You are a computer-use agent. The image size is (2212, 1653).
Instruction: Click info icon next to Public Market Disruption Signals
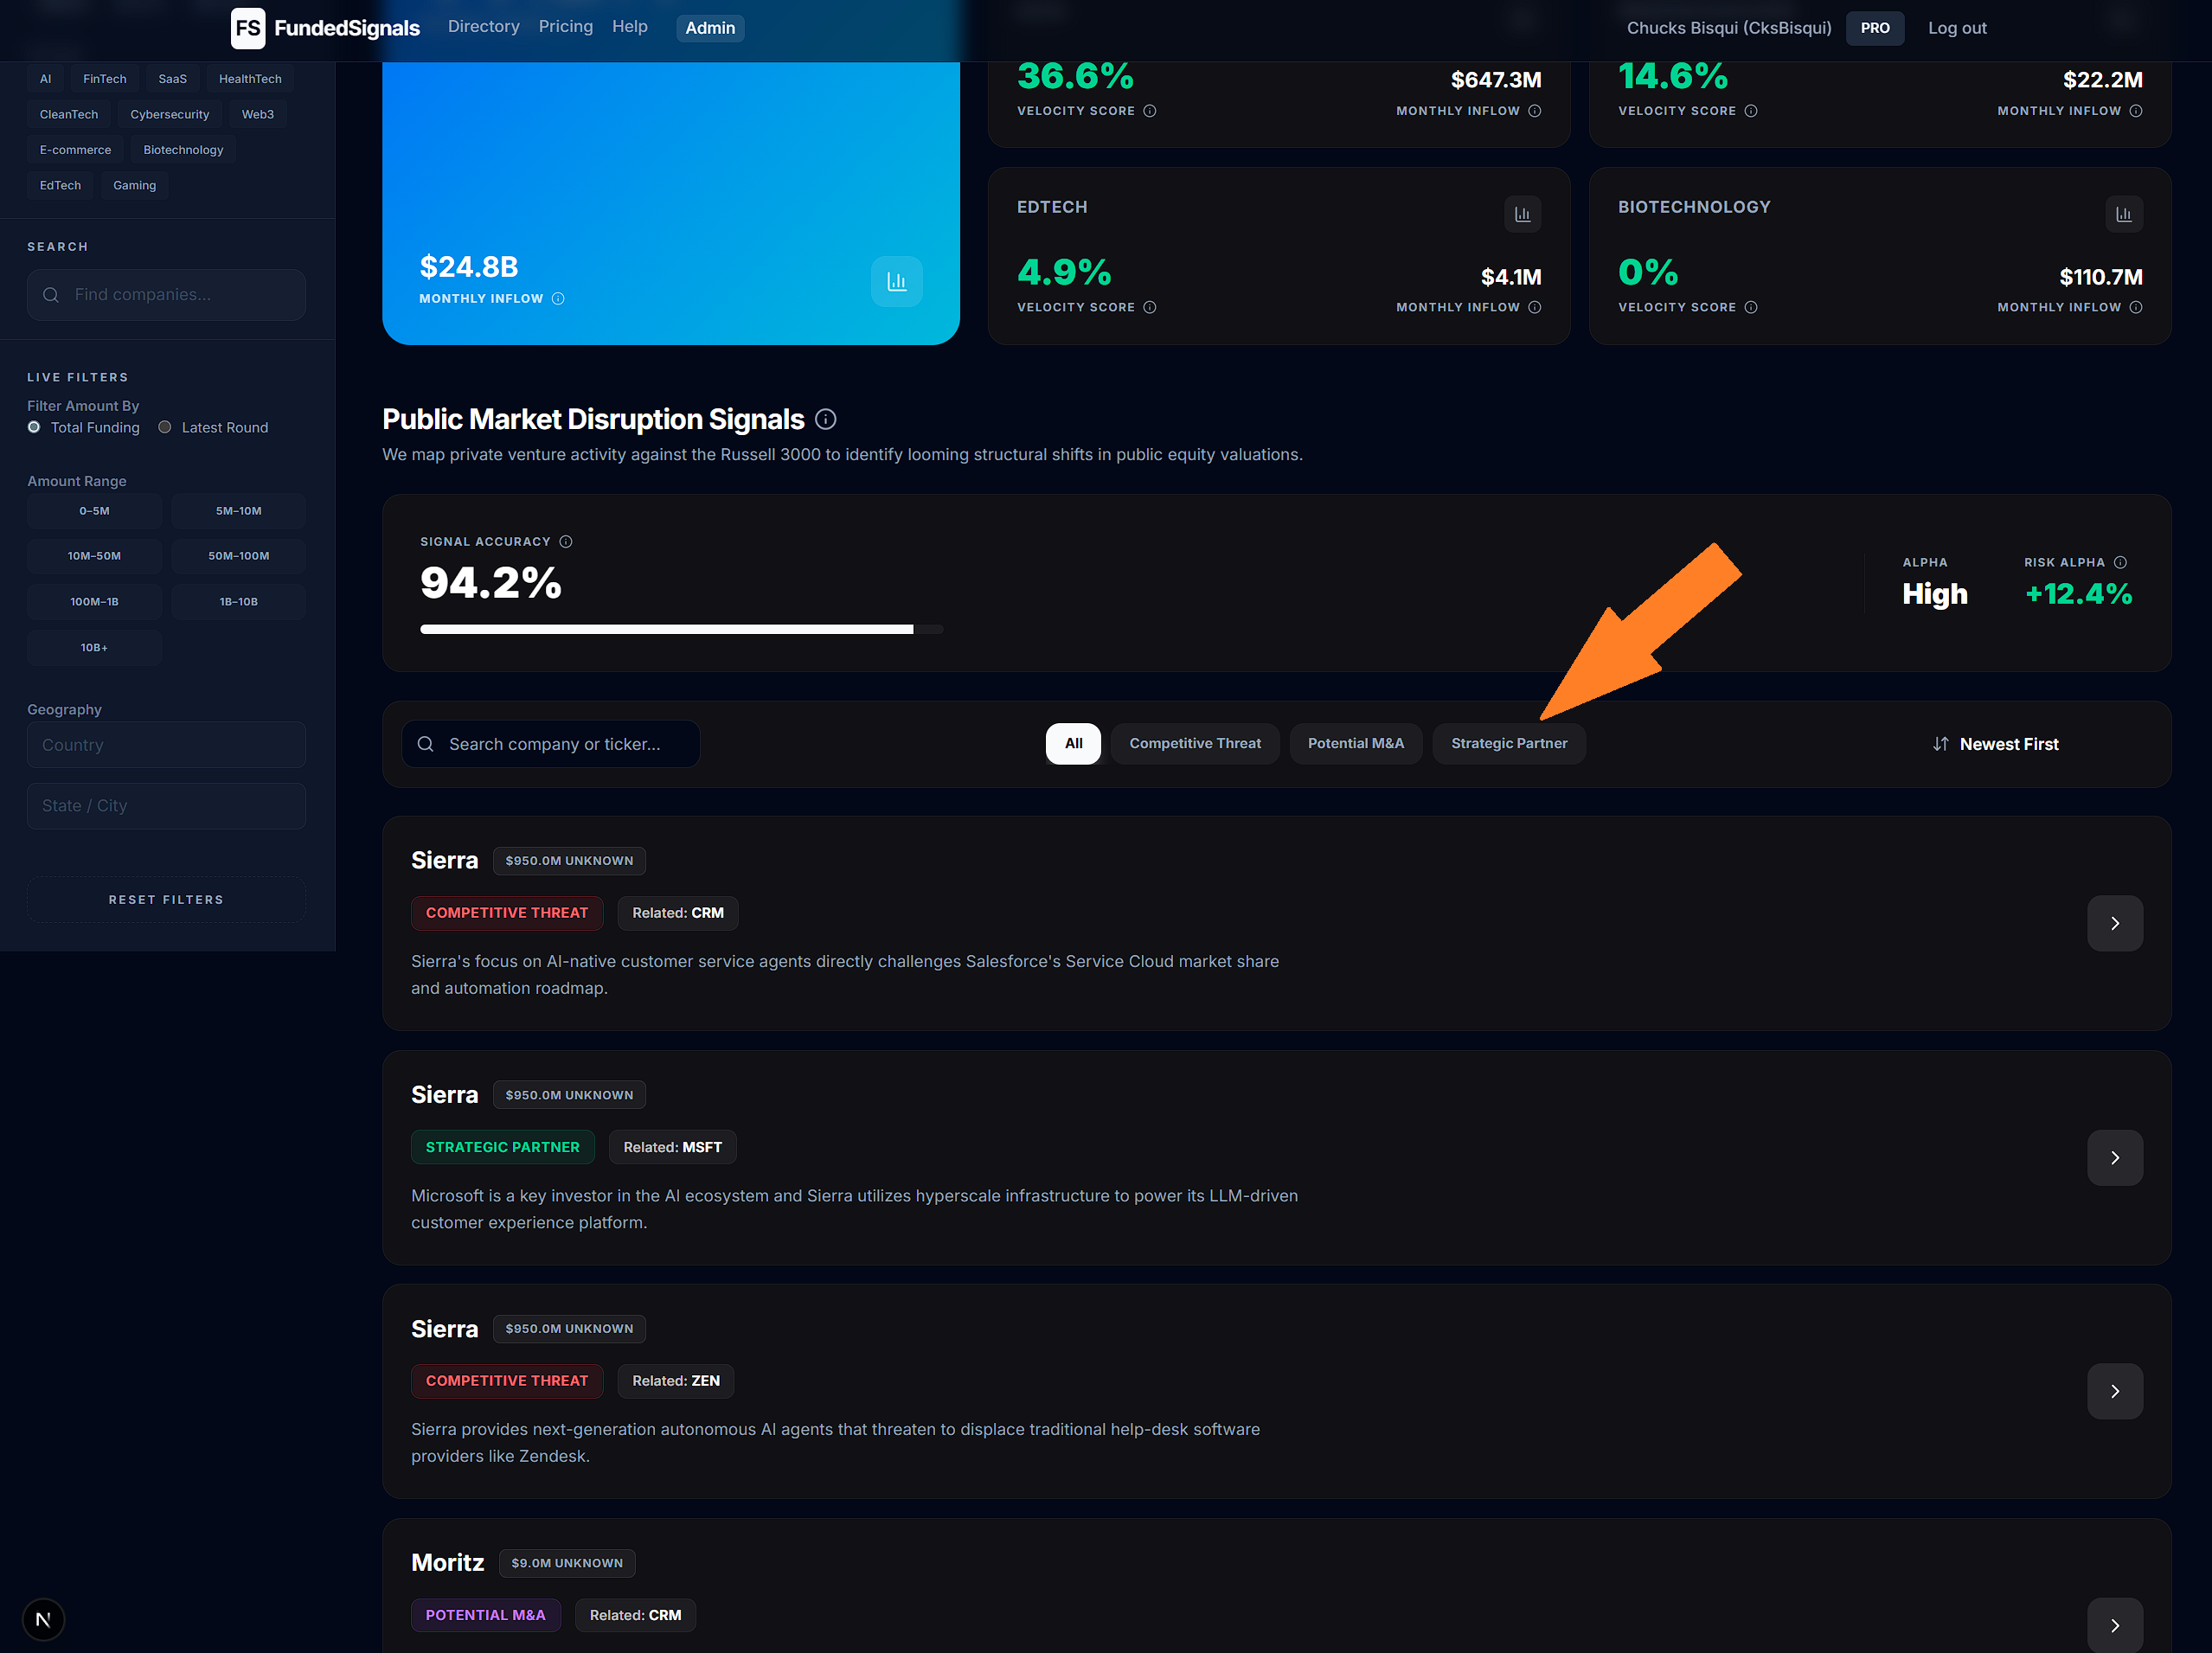tap(825, 419)
